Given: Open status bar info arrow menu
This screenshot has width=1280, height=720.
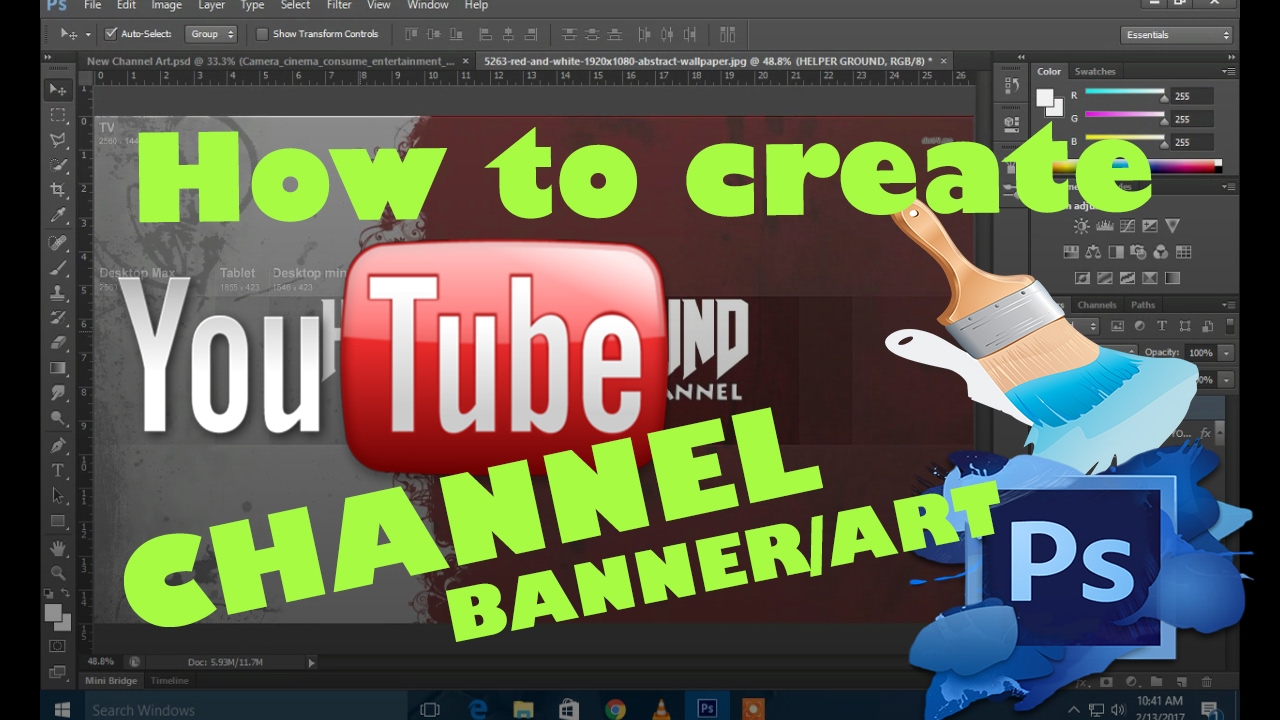Looking at the screenshot, I should pyautogui.click(x=311, y=662).
